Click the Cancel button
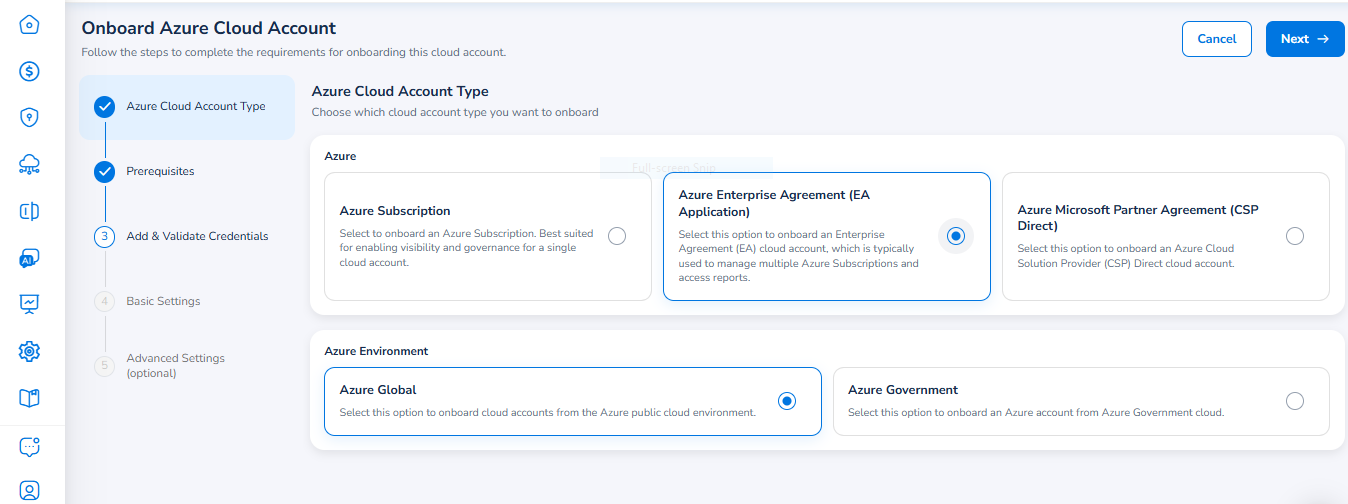The width and height of the screenshot is (1348, 504). coord(1217,39)
